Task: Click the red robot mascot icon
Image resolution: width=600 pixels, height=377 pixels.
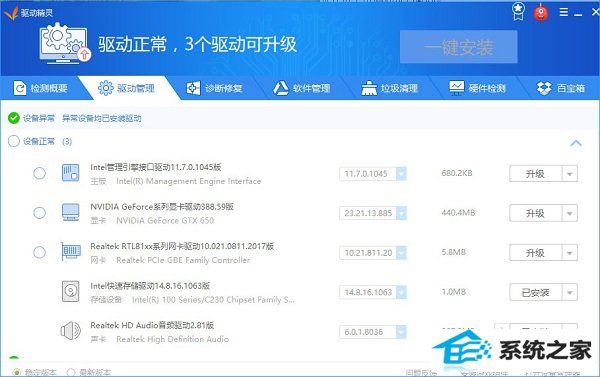Action: pos(541,13)
